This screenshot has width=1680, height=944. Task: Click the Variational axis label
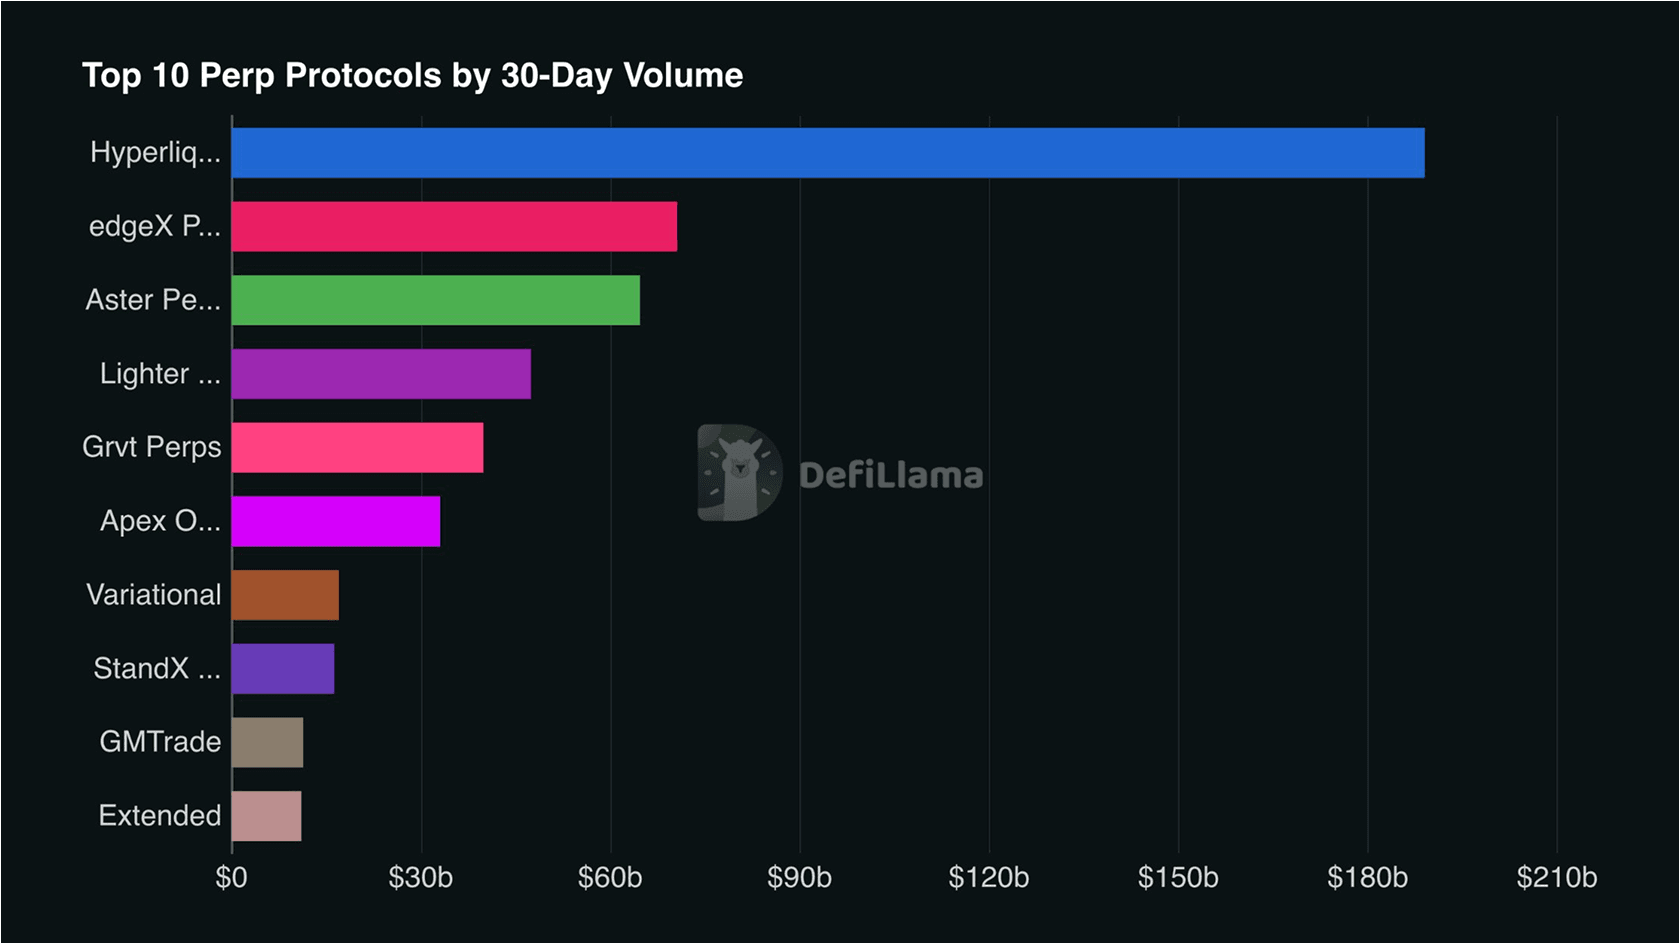pos(153,595)
